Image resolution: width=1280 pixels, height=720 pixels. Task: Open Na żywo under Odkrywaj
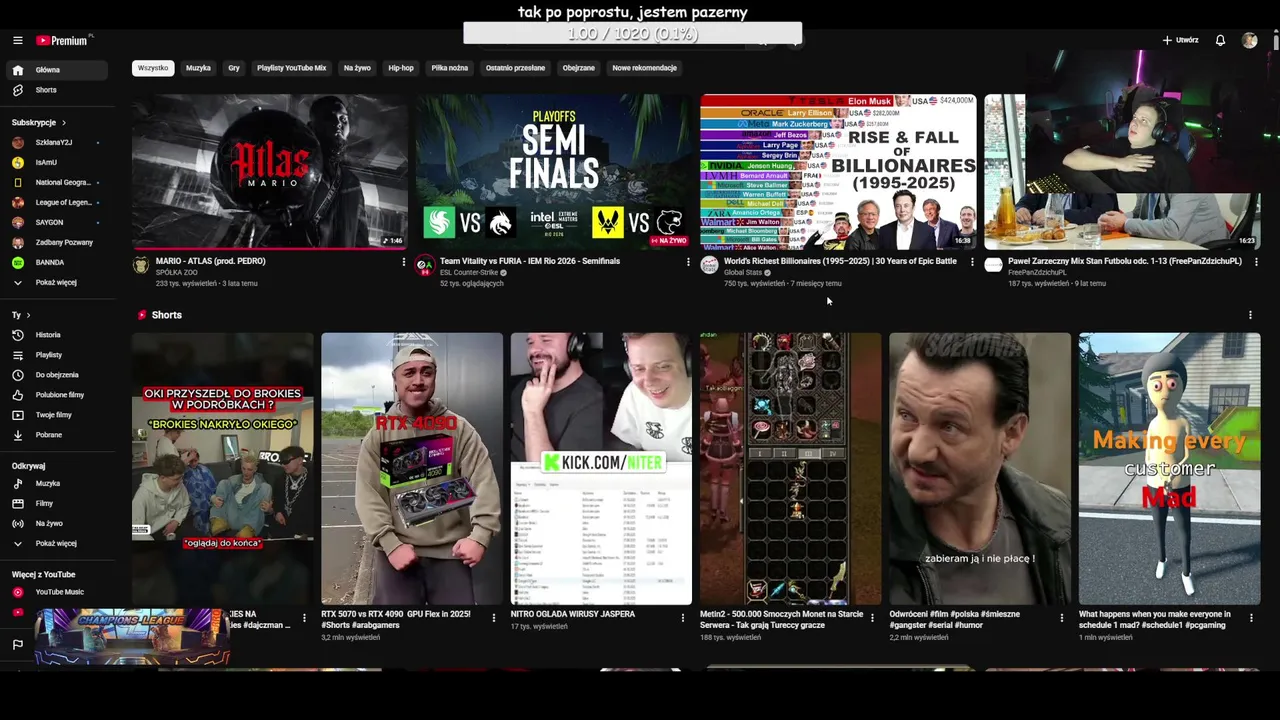coord(55,524)
